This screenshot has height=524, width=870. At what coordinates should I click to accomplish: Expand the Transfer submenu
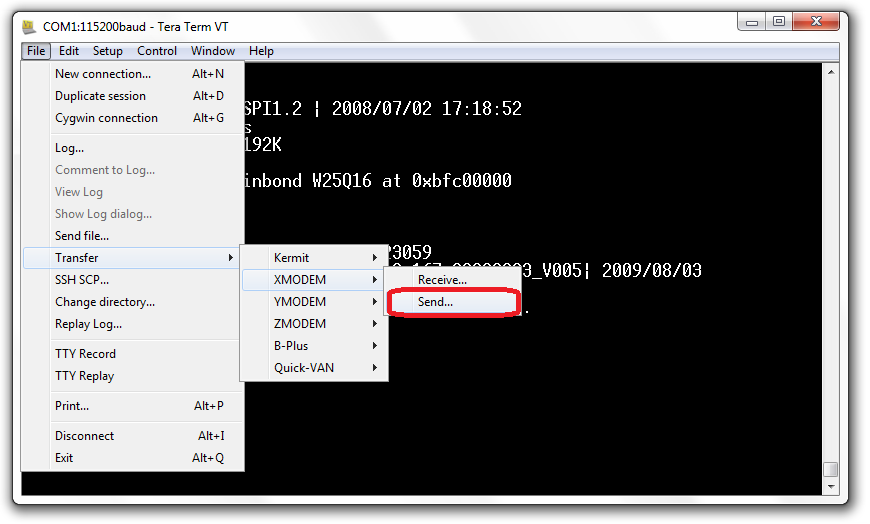click(131, 258)
